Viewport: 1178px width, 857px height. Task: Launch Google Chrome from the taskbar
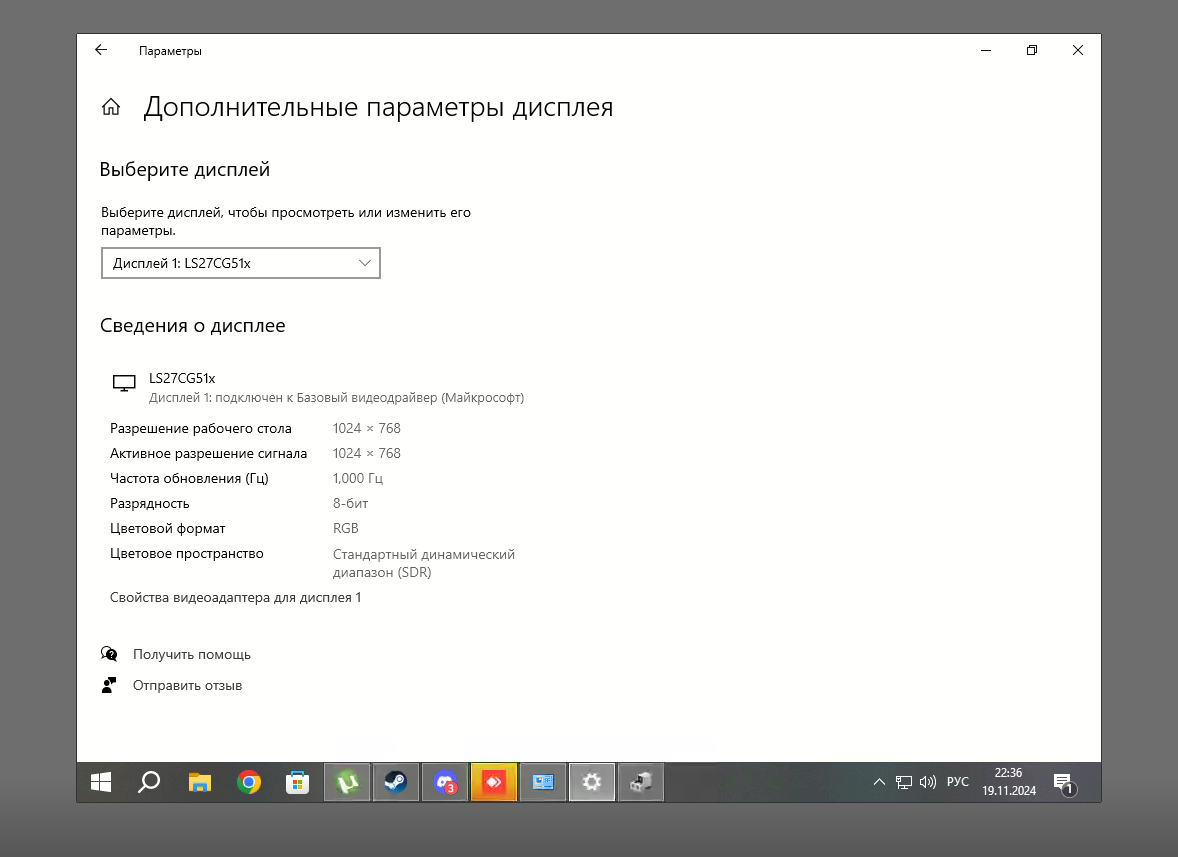[249, 783]
